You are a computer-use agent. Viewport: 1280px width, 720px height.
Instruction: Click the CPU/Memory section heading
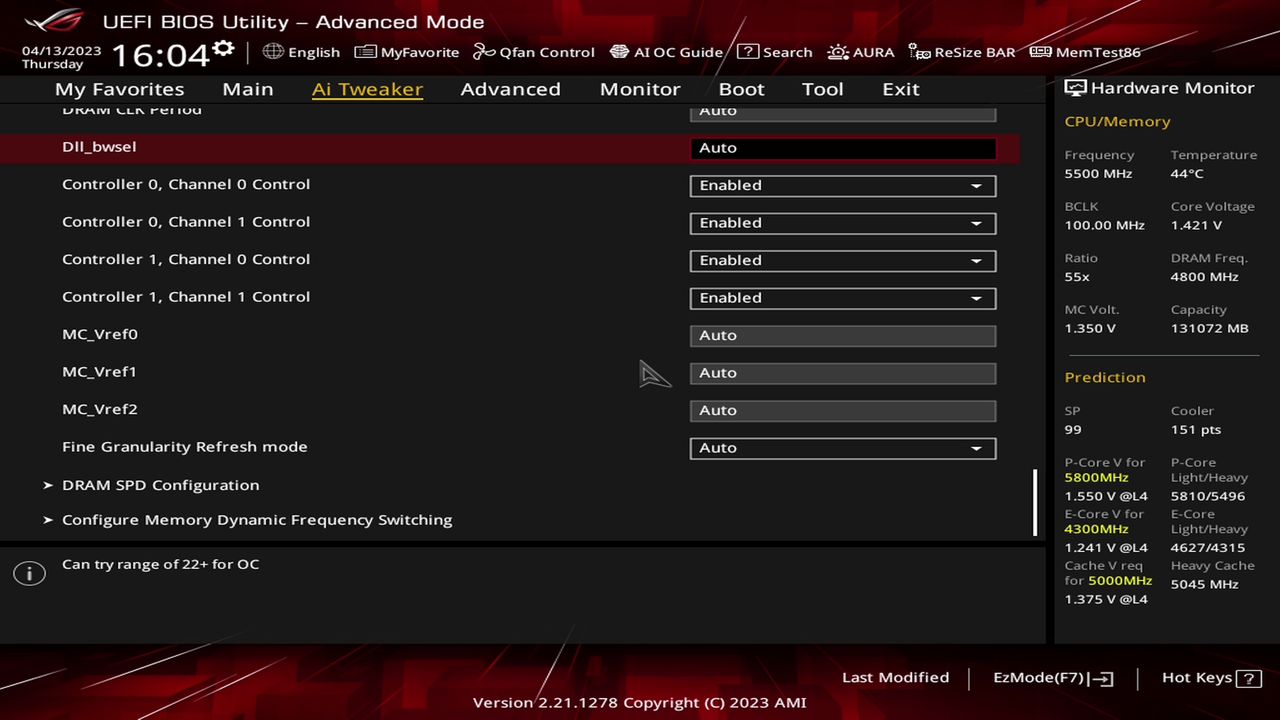coord(1117,122)
